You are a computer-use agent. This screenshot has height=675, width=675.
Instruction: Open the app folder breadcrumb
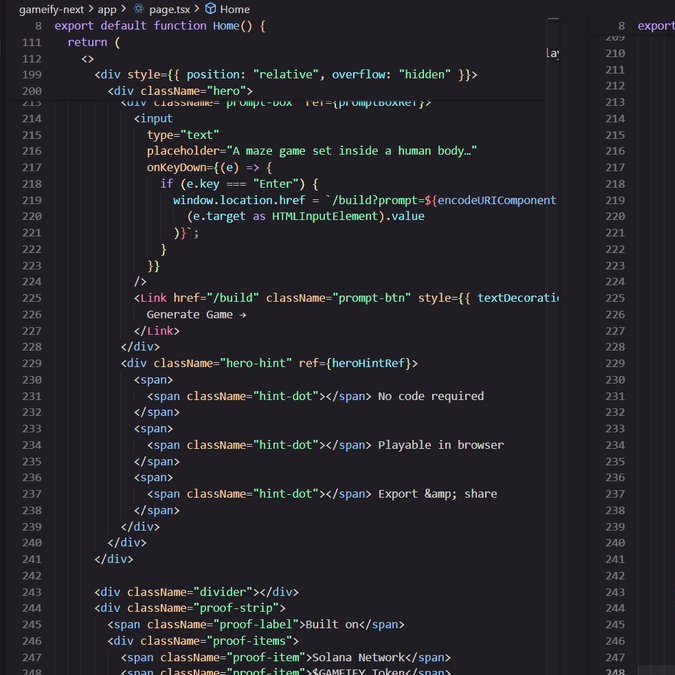[x=107, y=9]
